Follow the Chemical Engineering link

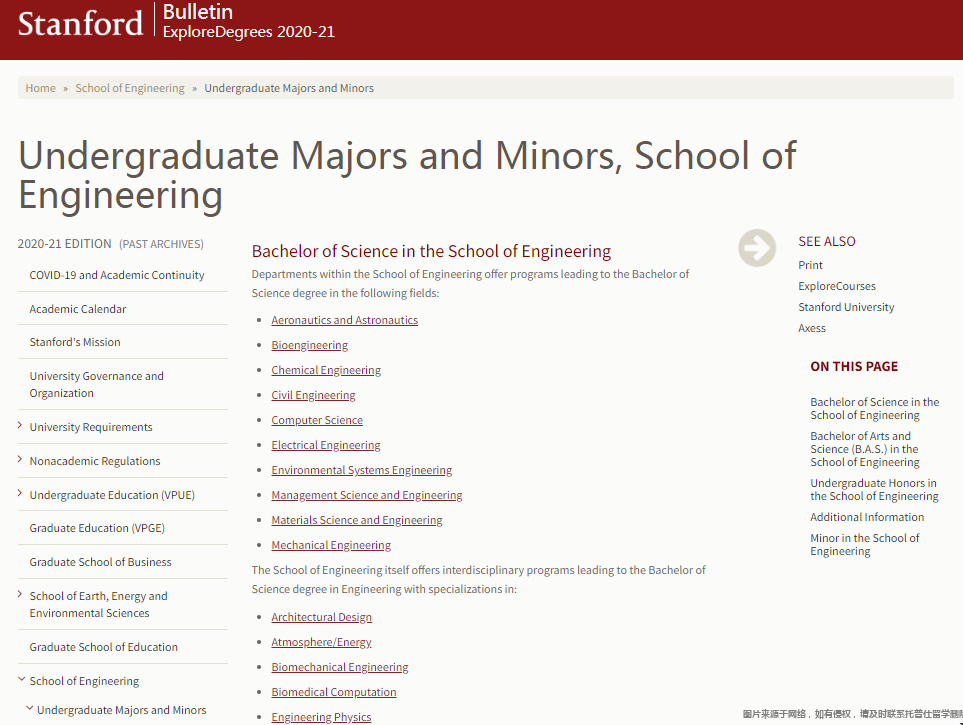pos(326,370)
